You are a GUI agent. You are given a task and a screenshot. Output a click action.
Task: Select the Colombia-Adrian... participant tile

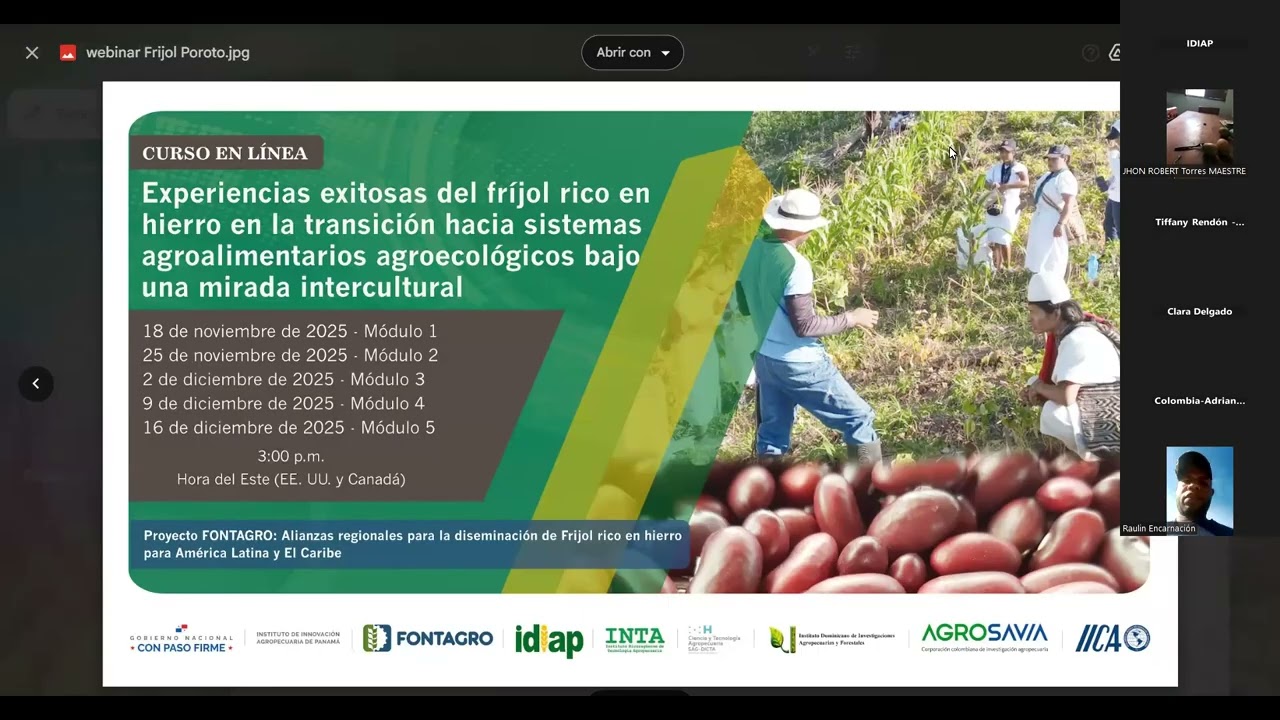(1199, 401)
